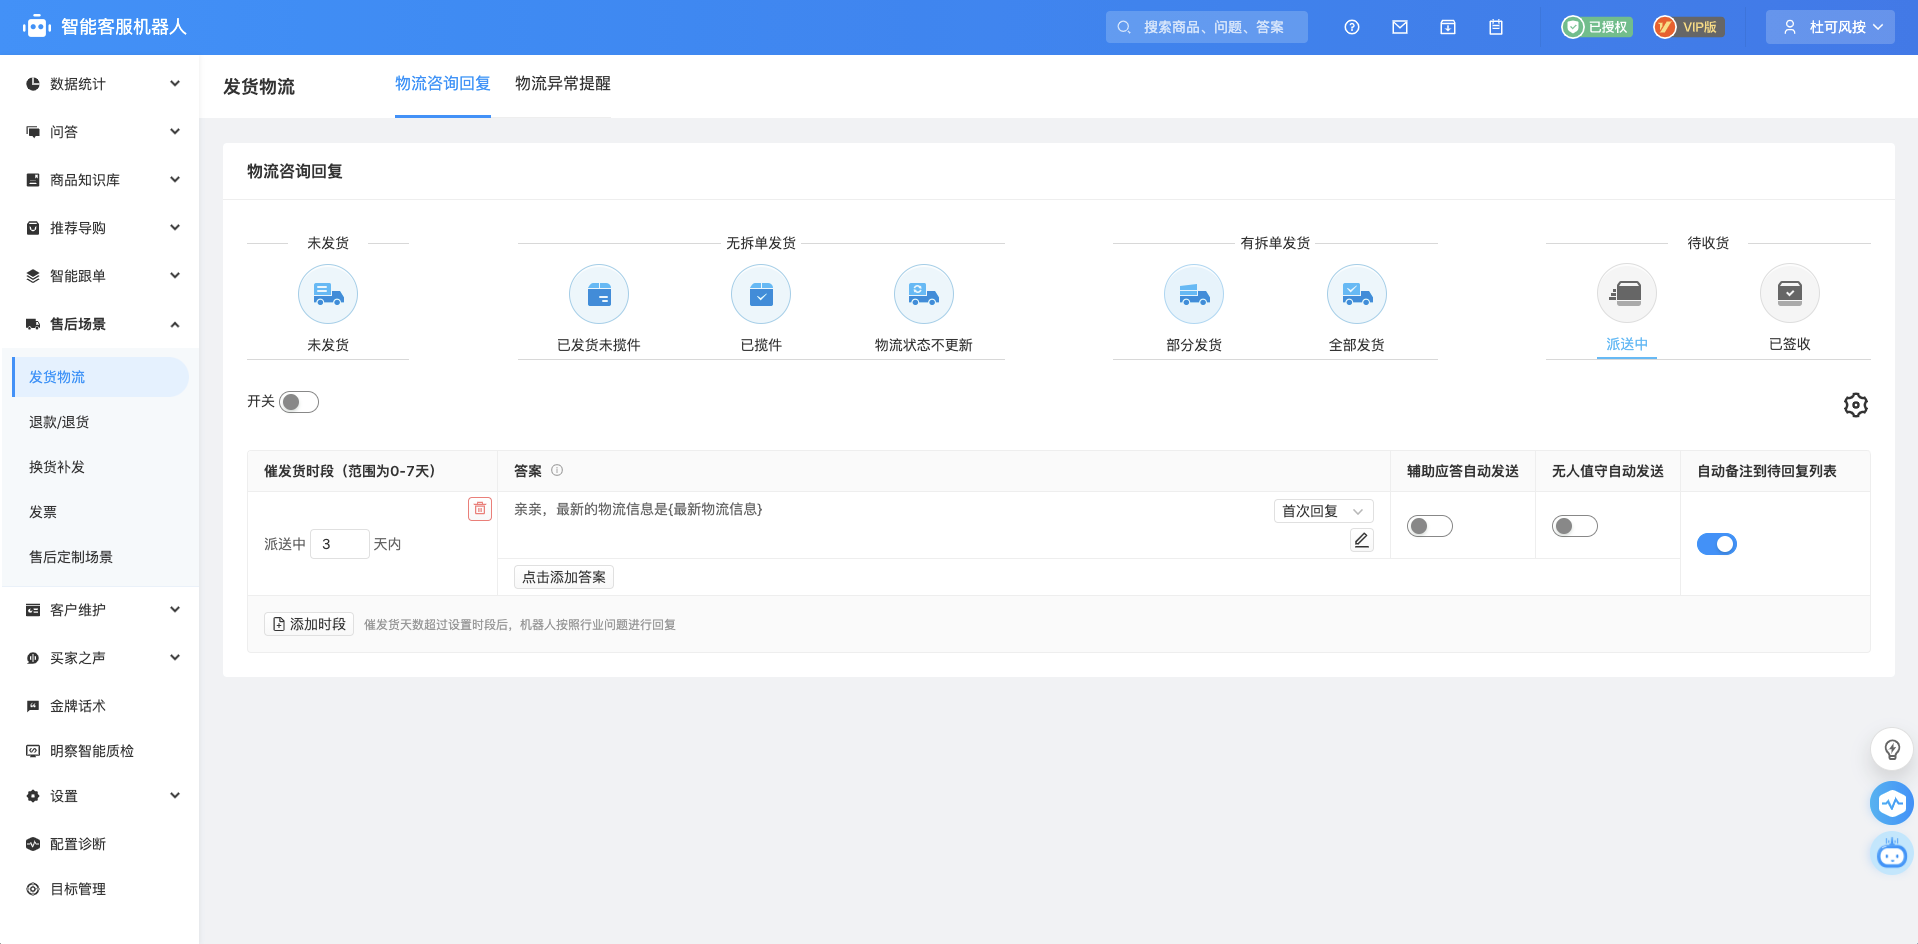The width and height of the screenshot is (1918, 944).
Task: Open 目标管理 in the sidebar
Action: (x=78, y=889)
